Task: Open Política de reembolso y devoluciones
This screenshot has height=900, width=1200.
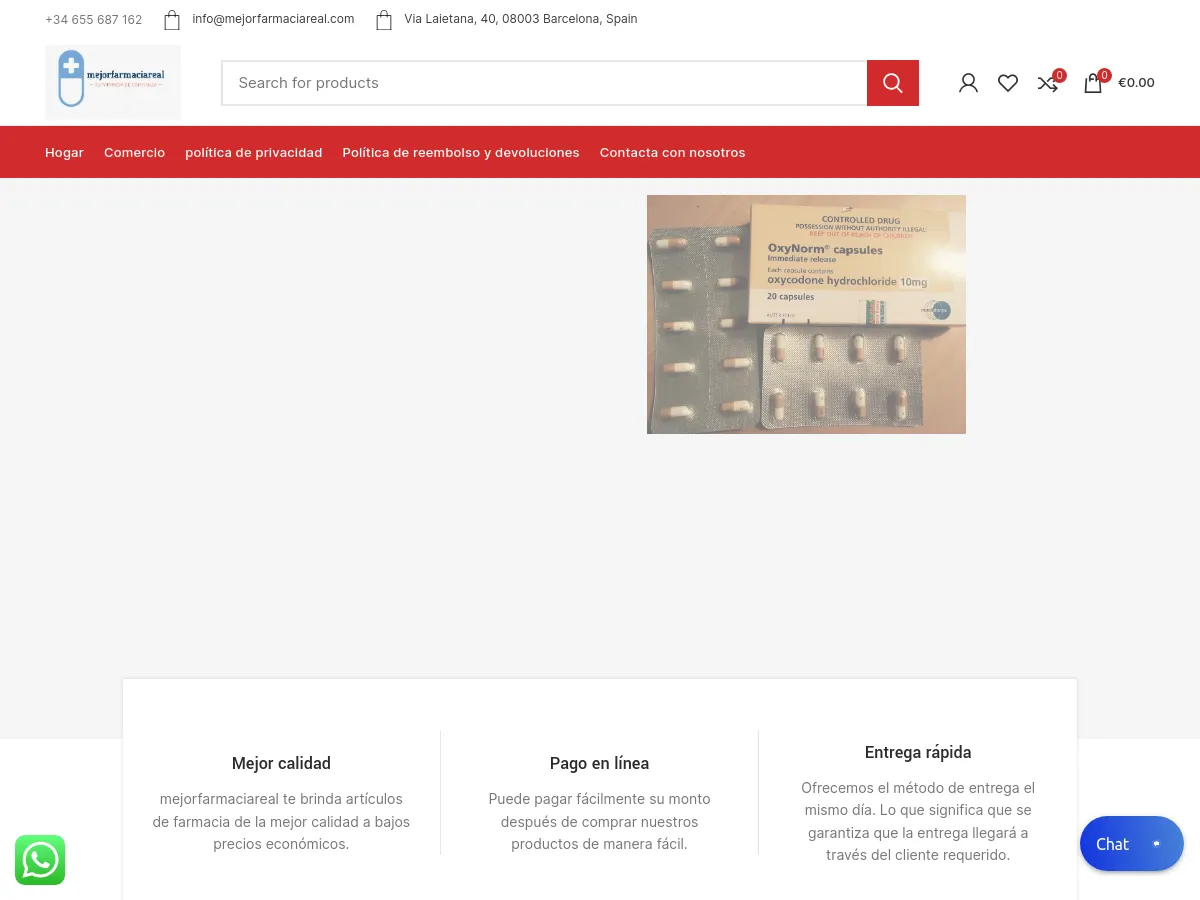Action: click(461, 152)
